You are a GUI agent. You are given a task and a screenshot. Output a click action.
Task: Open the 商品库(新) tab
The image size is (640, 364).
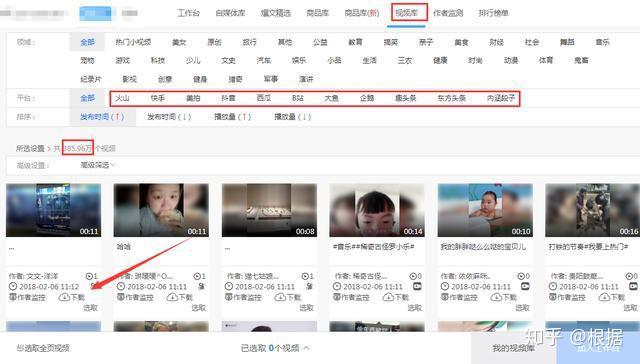(x=362, y=13)
